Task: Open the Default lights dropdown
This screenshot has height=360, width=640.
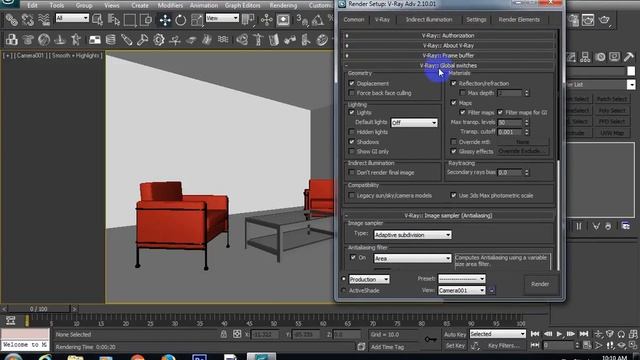Action: pyautogui.click(x=414, y=122)
